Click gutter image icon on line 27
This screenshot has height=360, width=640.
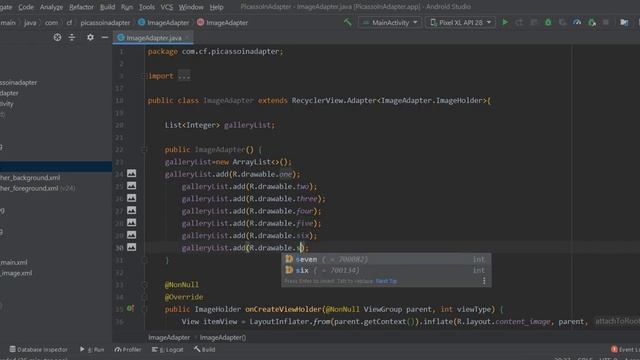(x=131, y=210)
